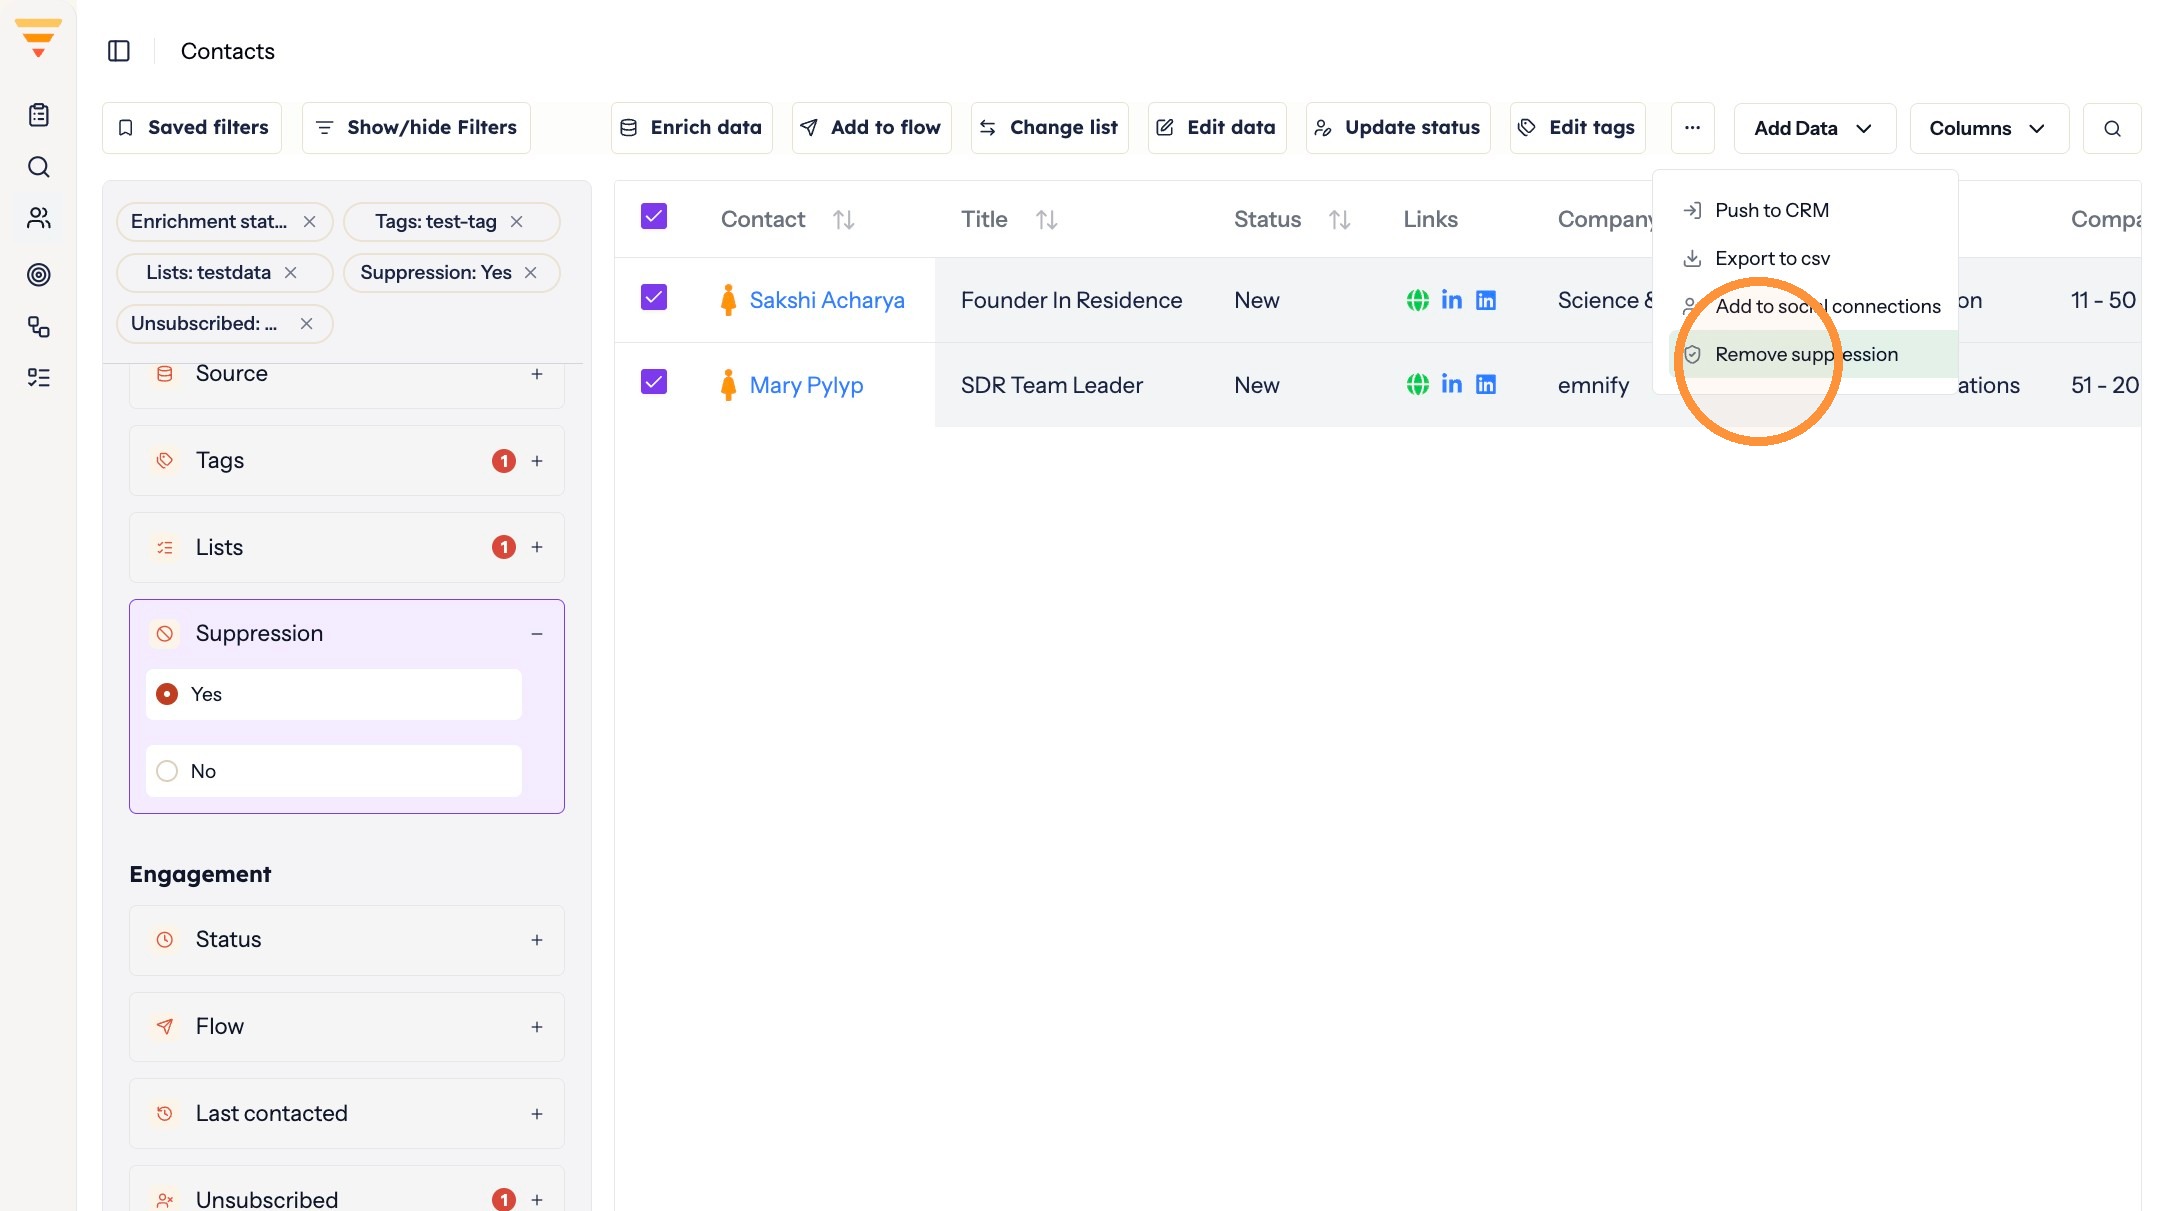Click the more actions ellipsis button
This screenshot has height=1211, width=2168.
tap(1692, 128)
